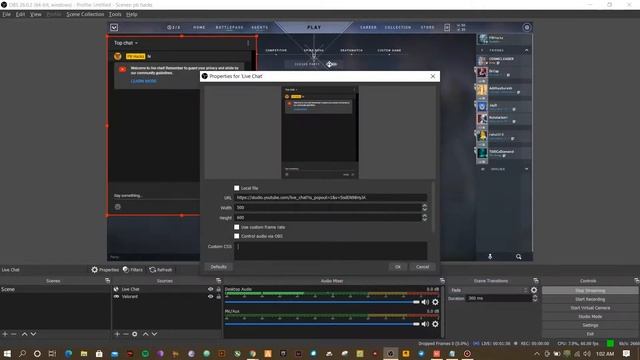This screenshot has width=640, height=360.
Task: Click the emoji icon in chat preview
Action: pos(118,207)
